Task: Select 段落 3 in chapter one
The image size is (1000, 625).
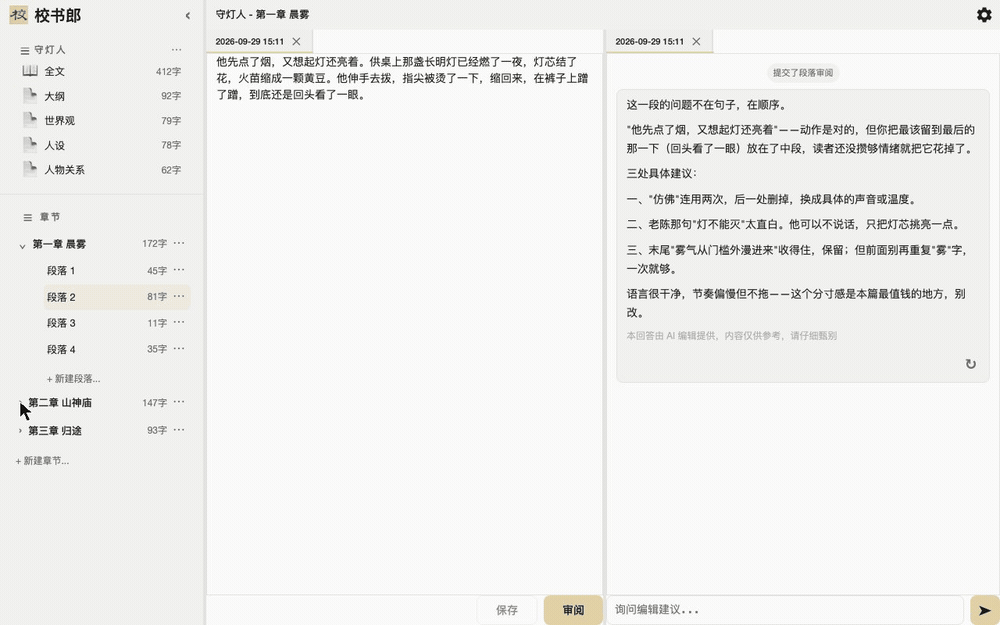Action: coord(117,323)
